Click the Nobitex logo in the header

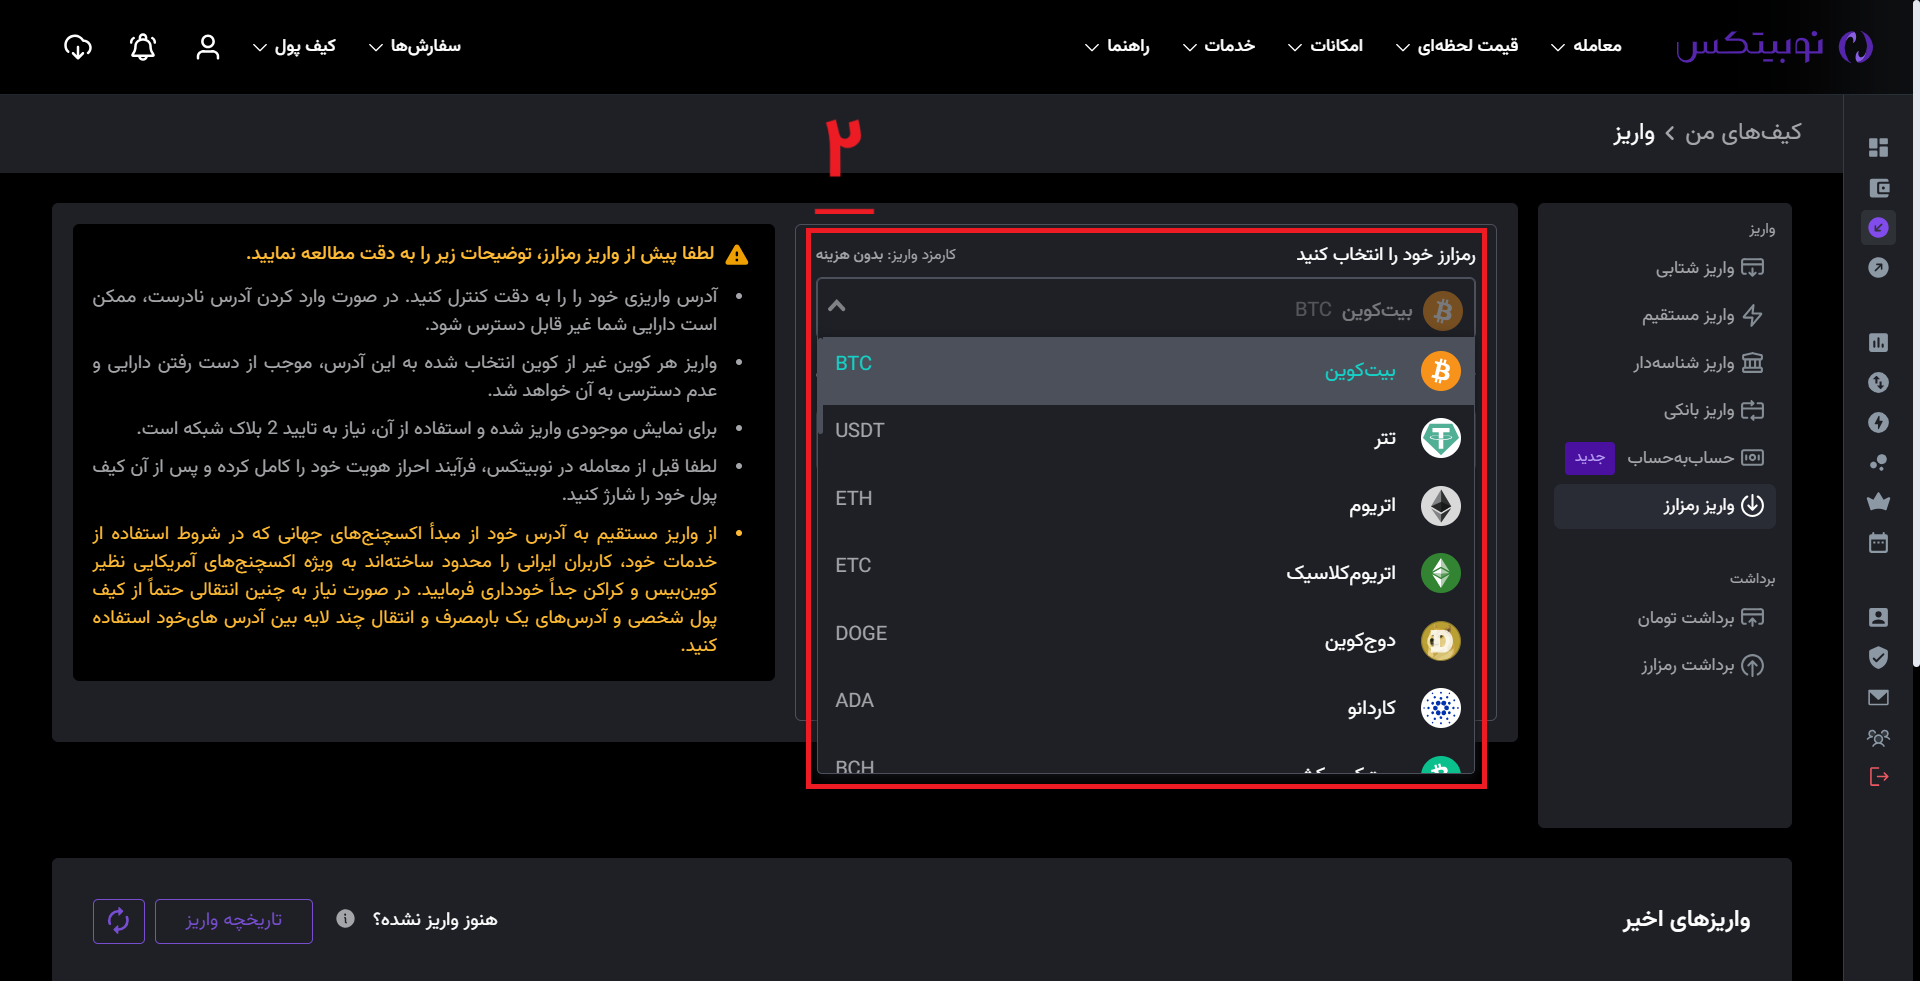[1774, 46]
